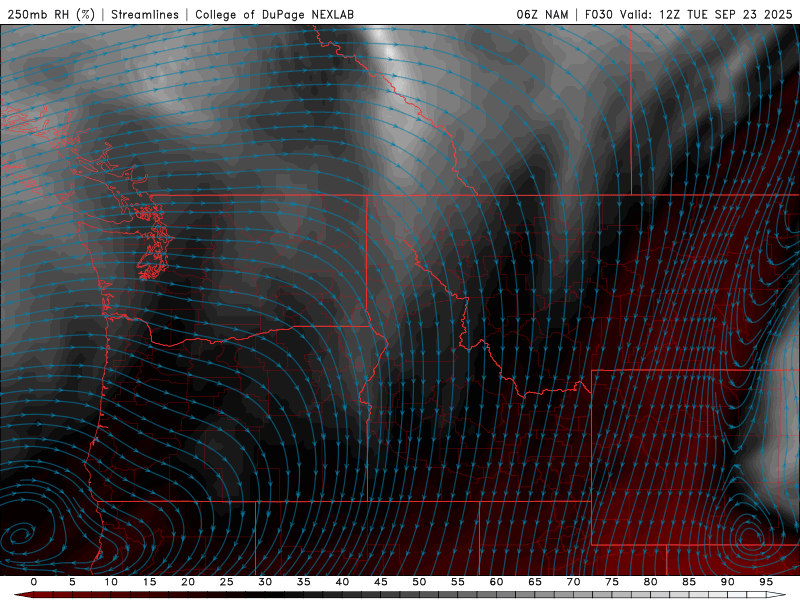Click the "250mb RH (%)" title text
Screen dimensions: 800x600
coord(52,14)
